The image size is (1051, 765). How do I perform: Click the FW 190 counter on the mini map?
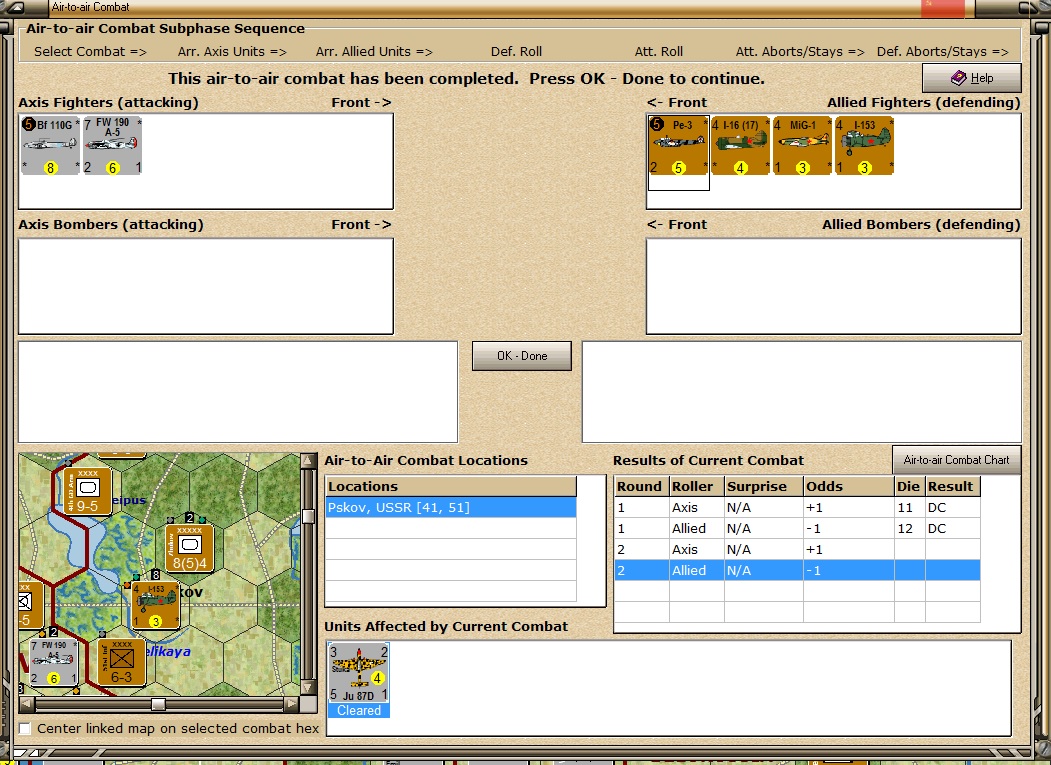tap(54, 662)
